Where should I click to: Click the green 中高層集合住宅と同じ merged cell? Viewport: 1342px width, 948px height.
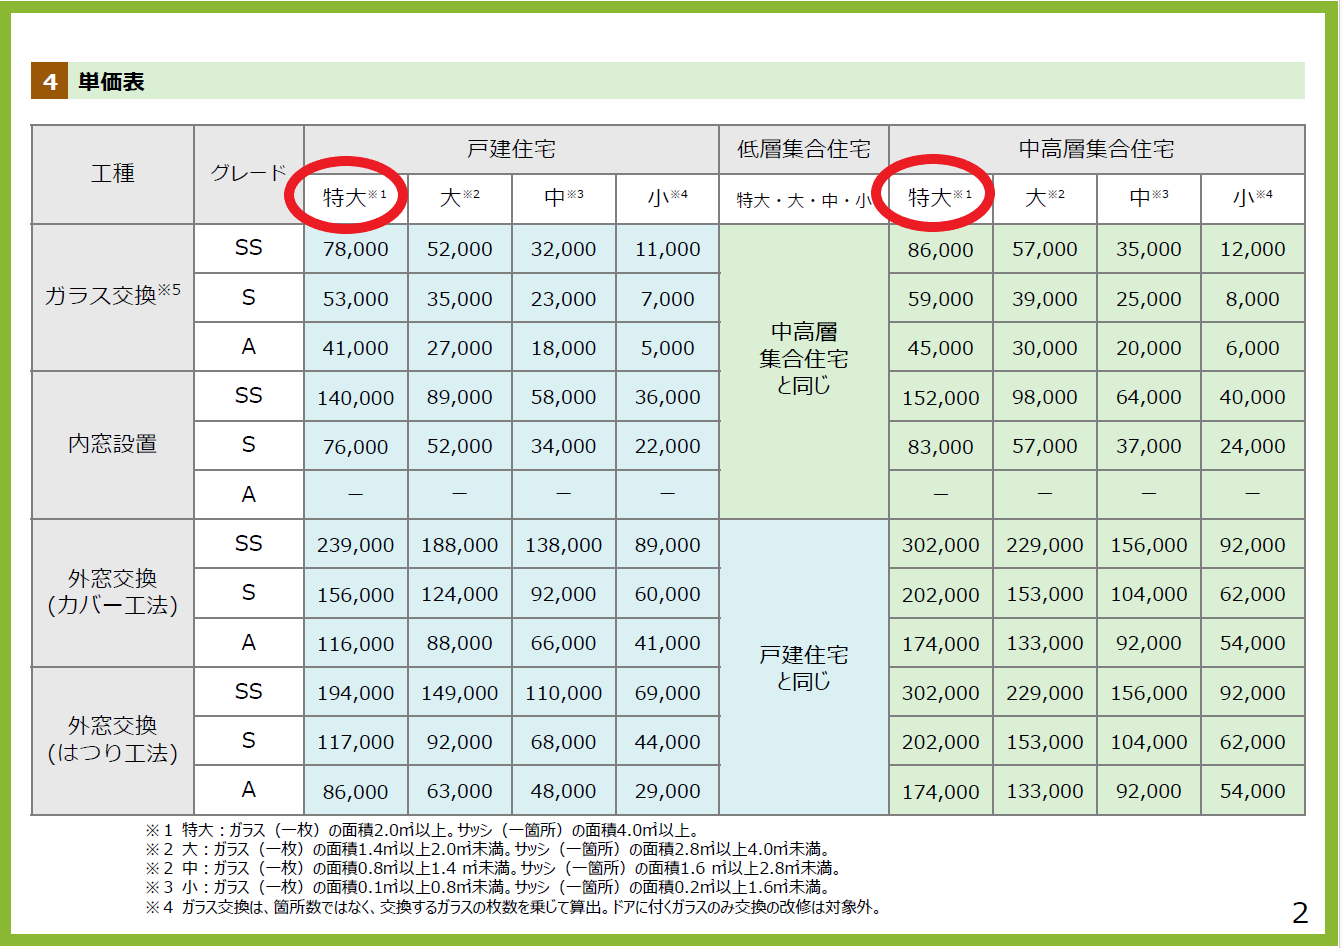[x=803, y=359]
